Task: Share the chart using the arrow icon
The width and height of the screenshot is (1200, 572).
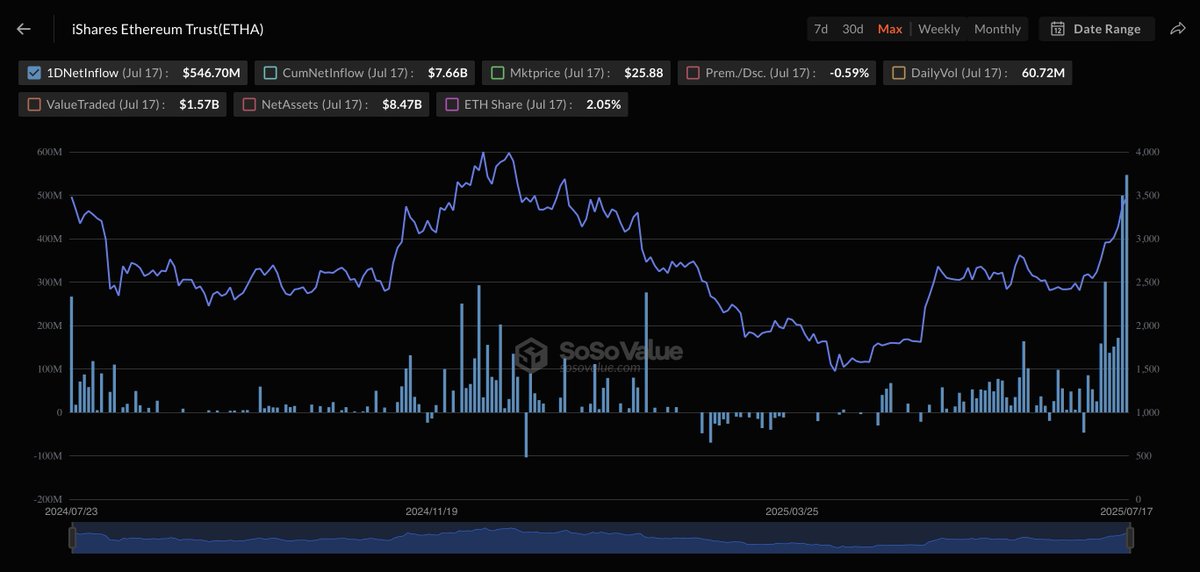Action: coord(1177,29)
